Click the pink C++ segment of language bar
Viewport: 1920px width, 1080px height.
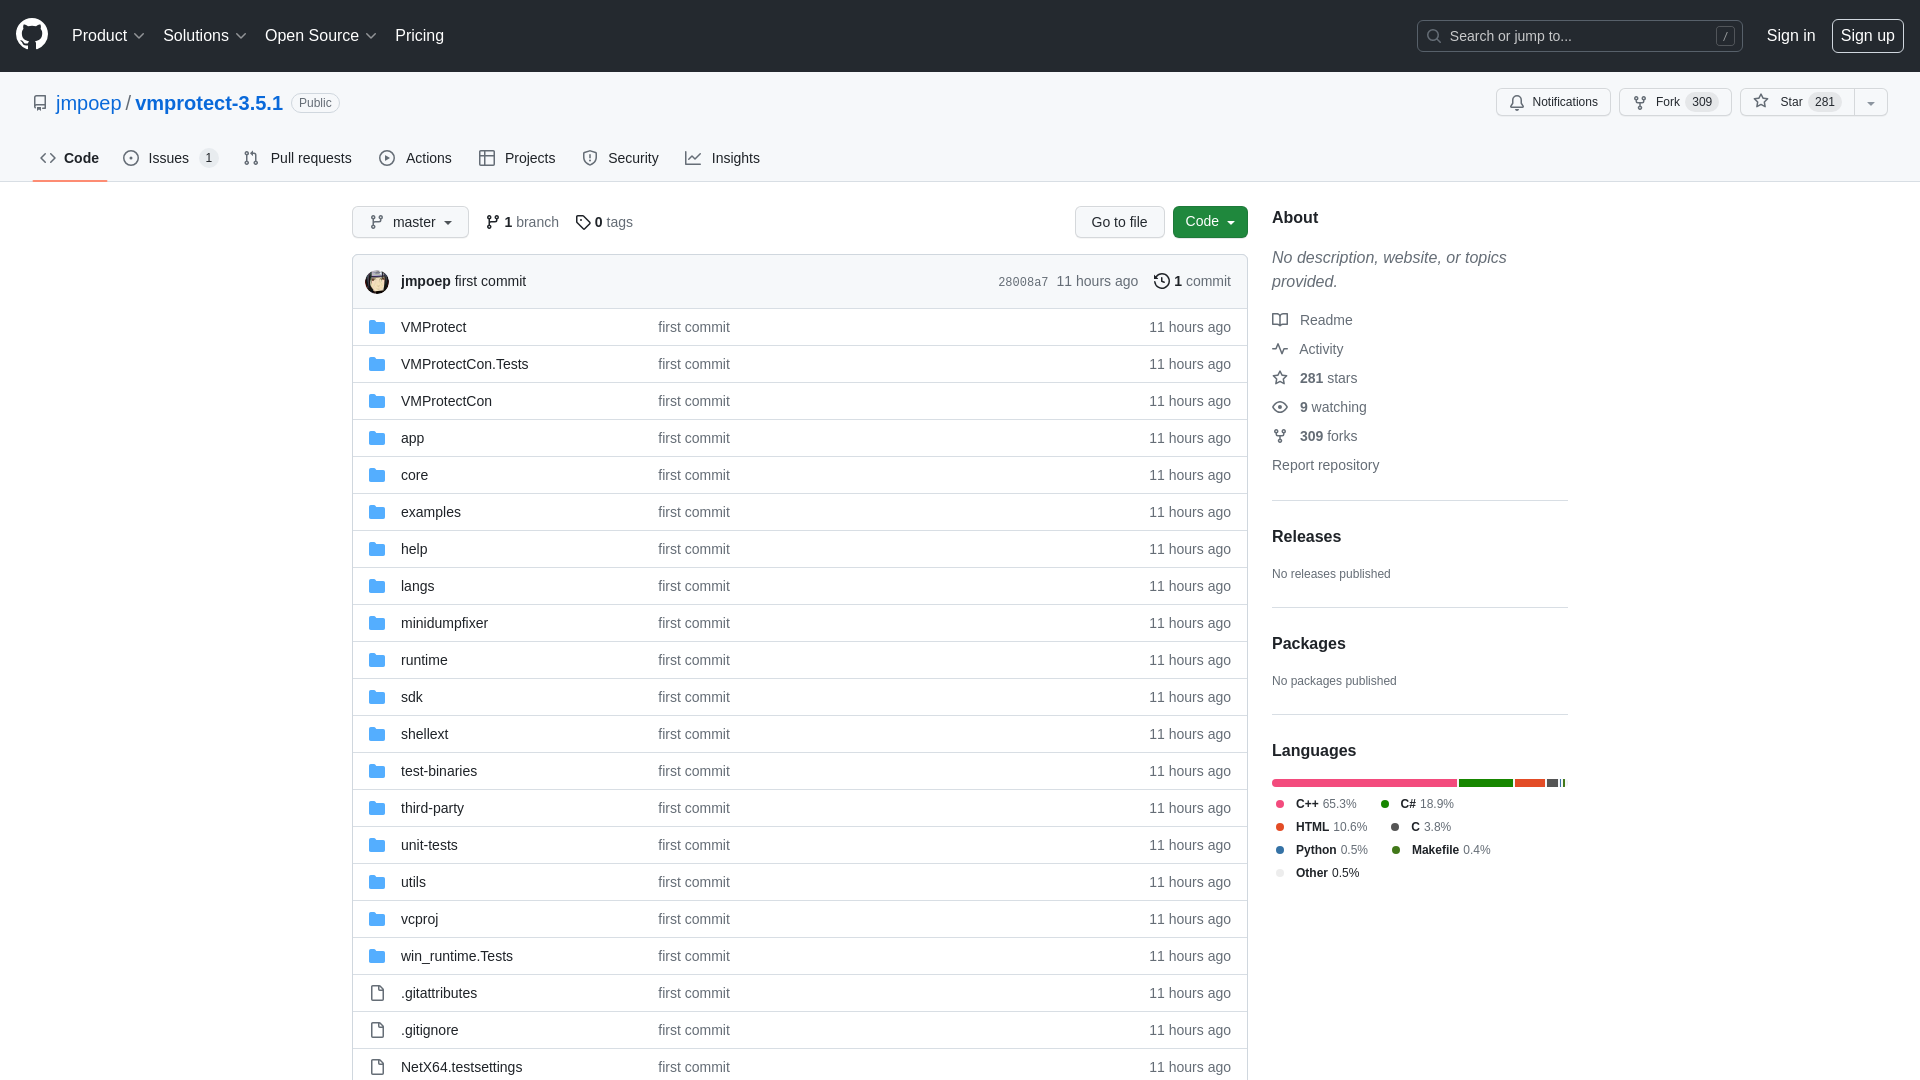[1364, 783]
